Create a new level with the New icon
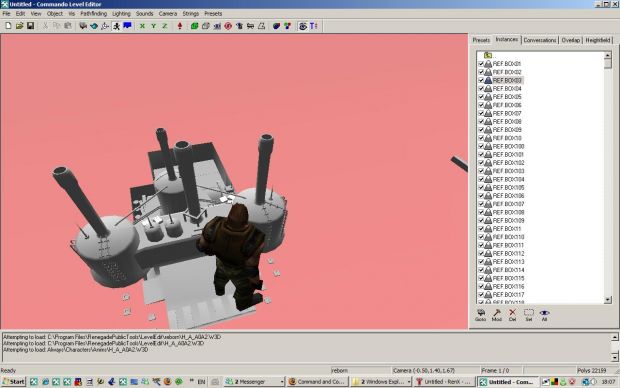This screenshot has width=620, height=388. 8,26
